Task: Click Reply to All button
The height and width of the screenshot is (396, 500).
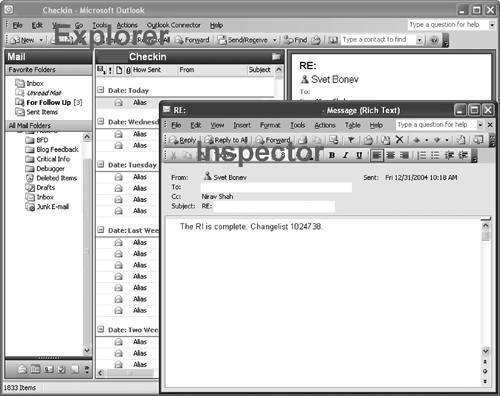Action: (226, 140)
